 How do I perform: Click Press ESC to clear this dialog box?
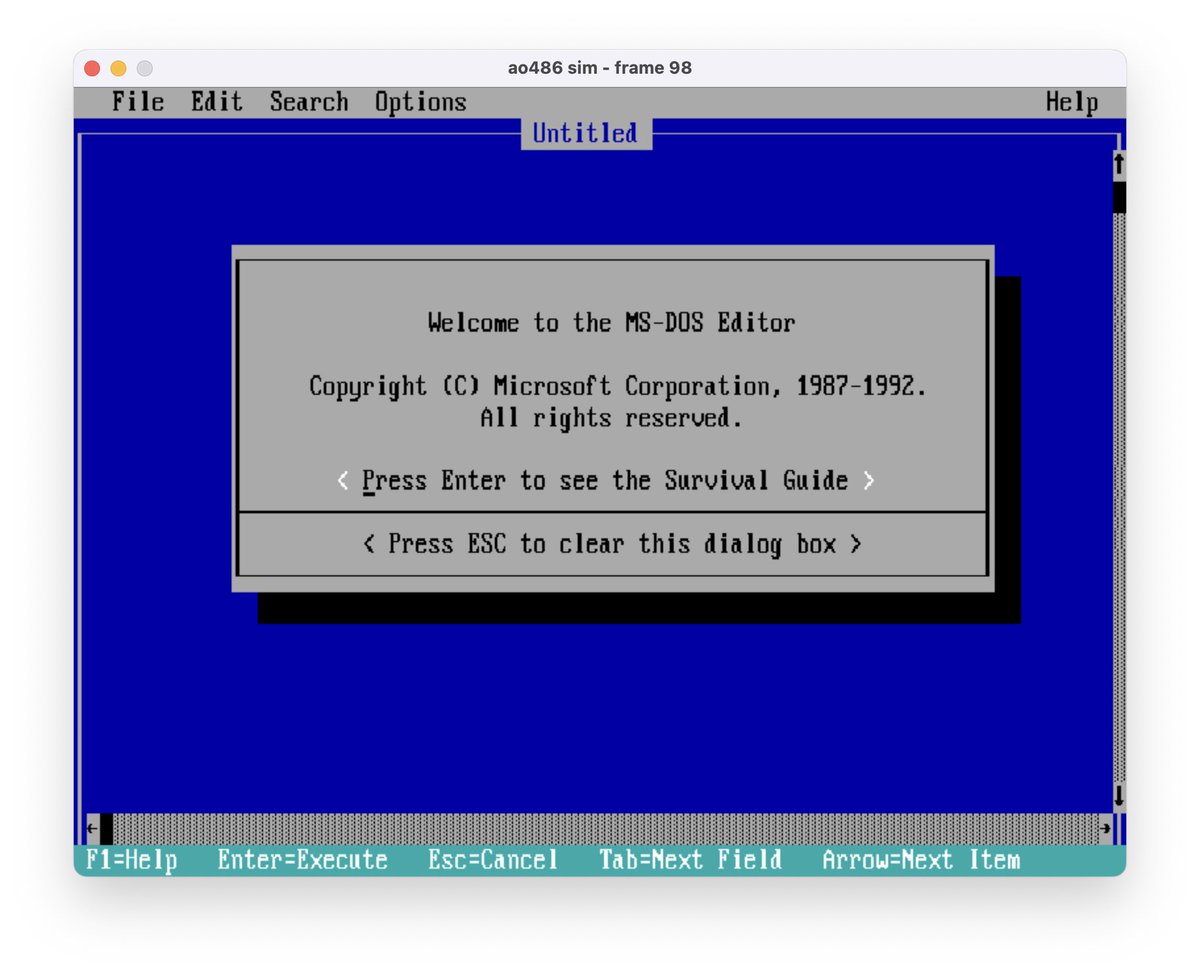(612, 544)
